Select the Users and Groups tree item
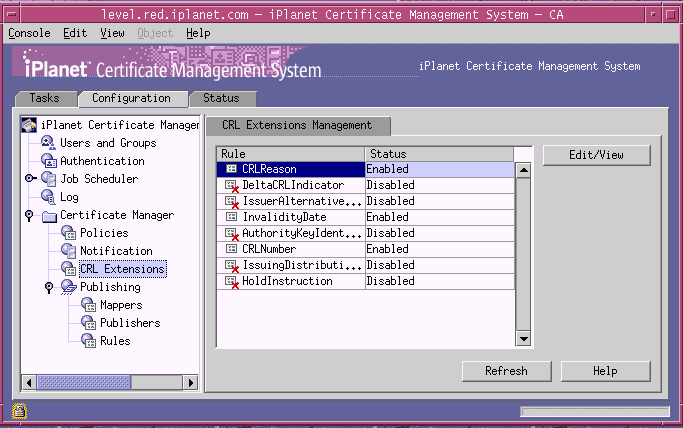The image size is (683, 428). 108,143
